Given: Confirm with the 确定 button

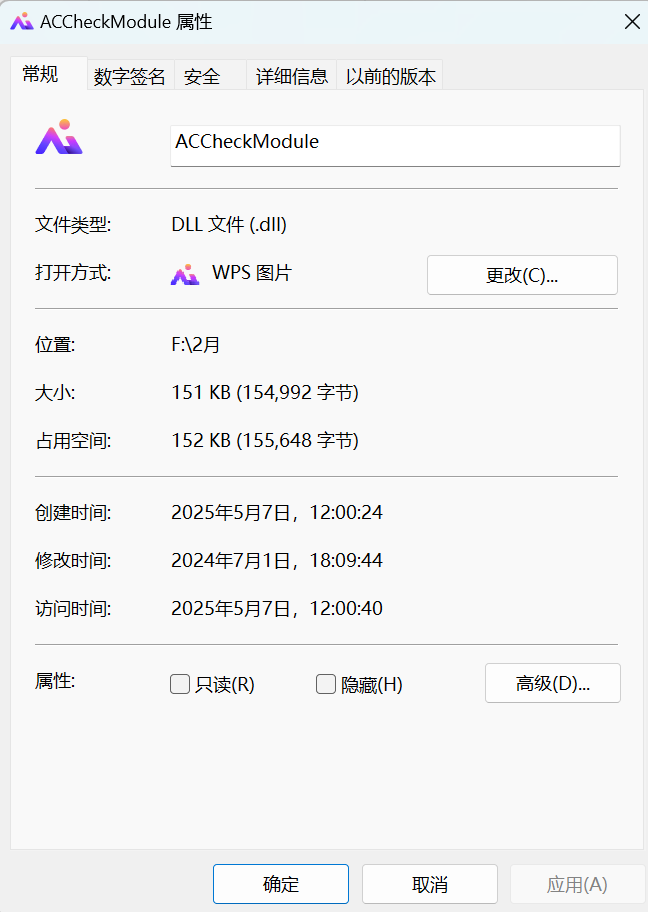Looking at the screenshot, I should (281, 884).
